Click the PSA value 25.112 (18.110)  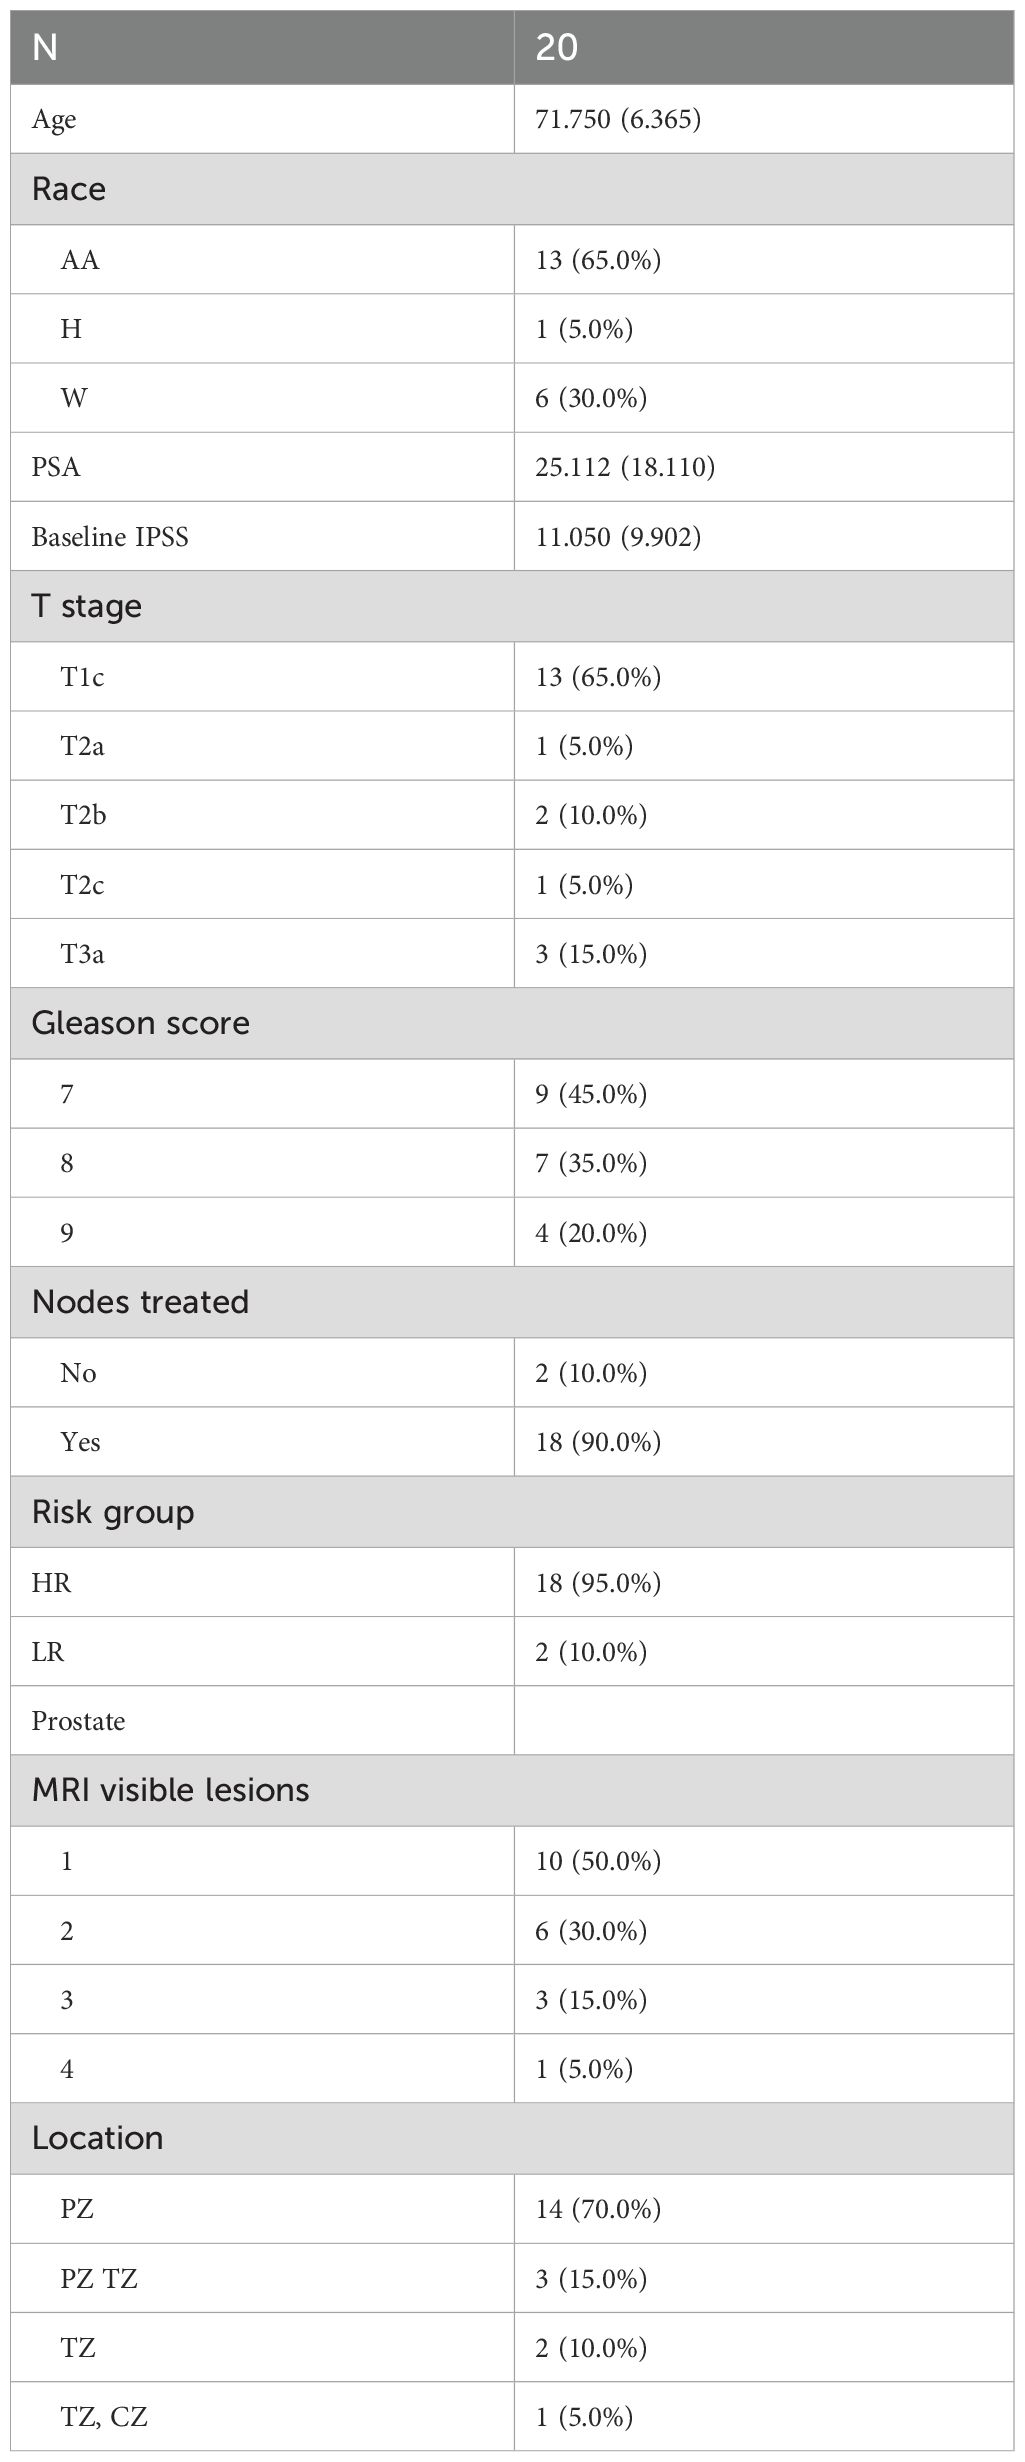625,467
